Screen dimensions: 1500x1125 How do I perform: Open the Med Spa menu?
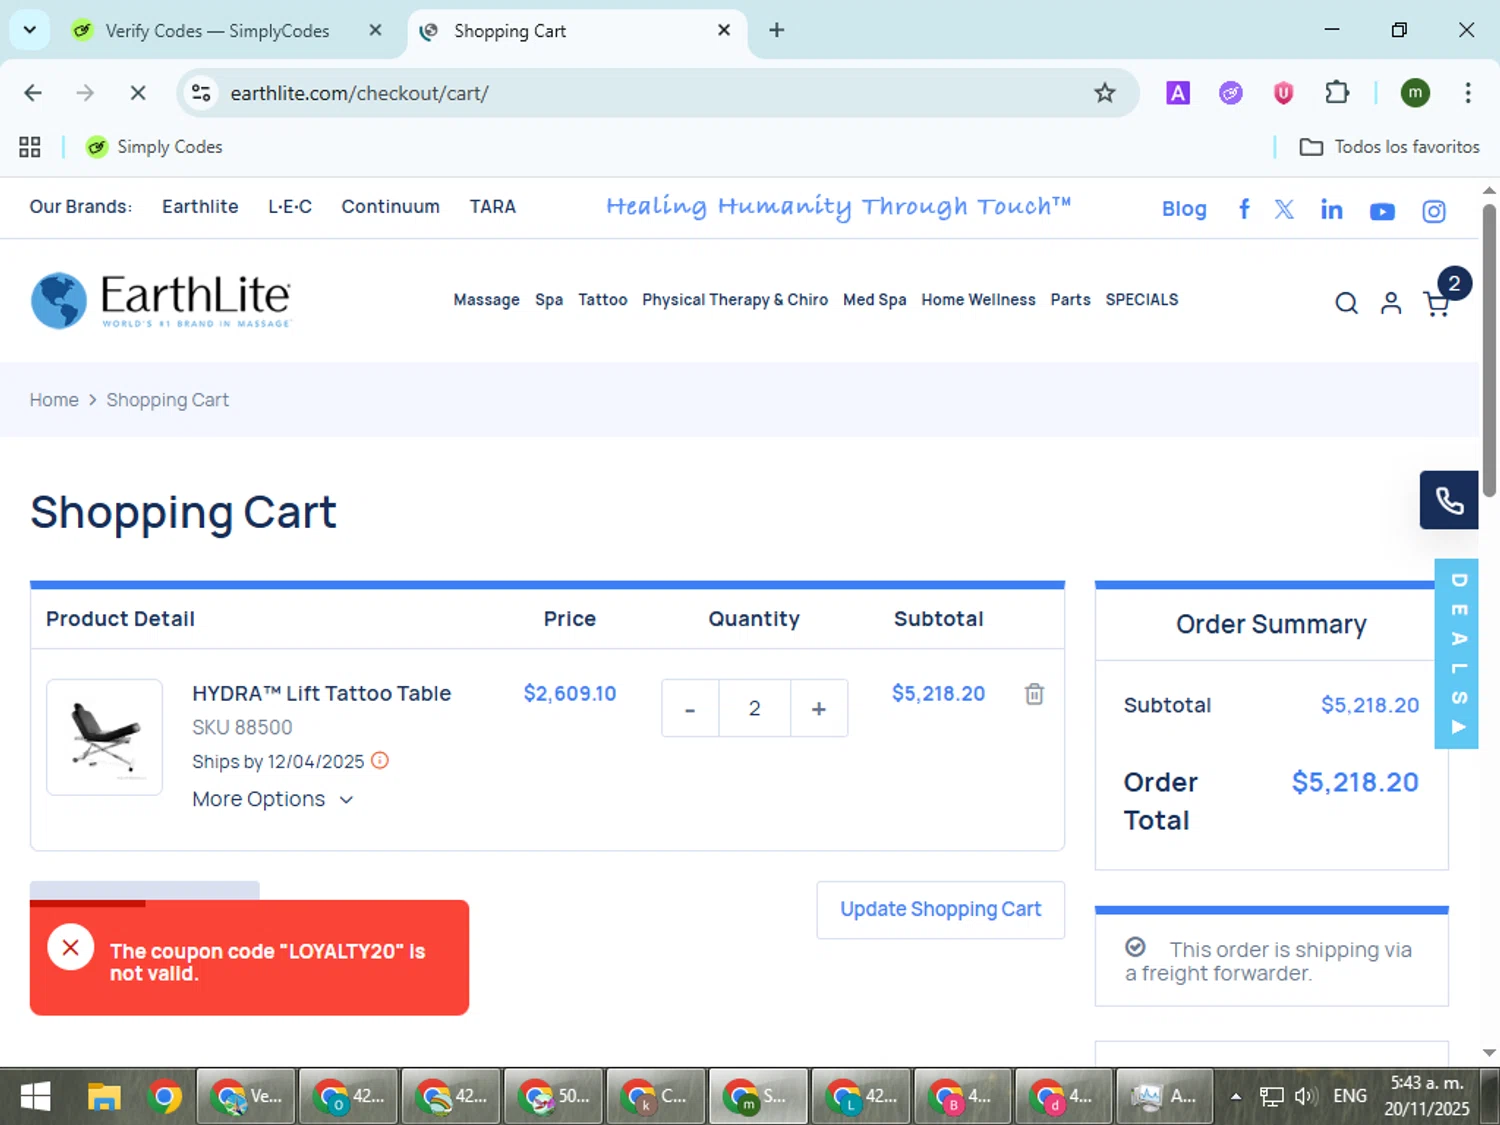click(x=875, y=299)
